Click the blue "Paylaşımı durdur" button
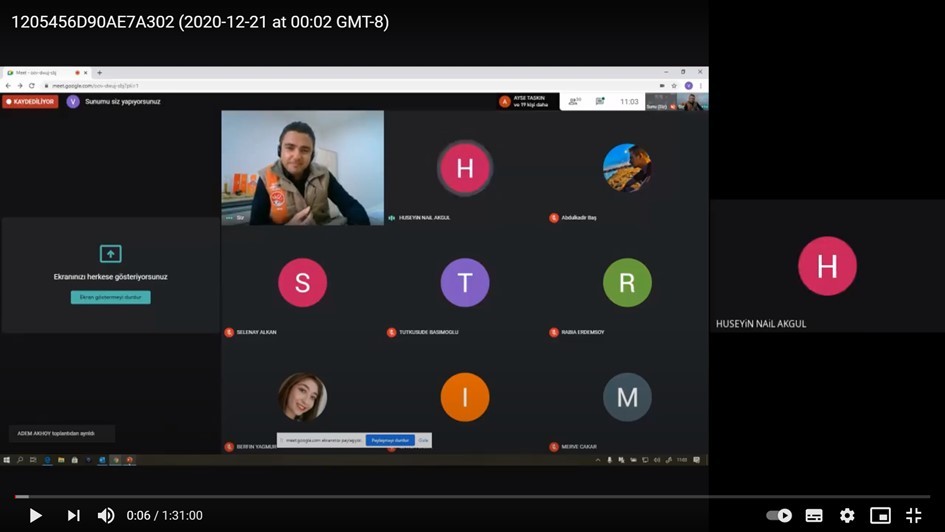The image size is (945, 532). click(389, 440)
